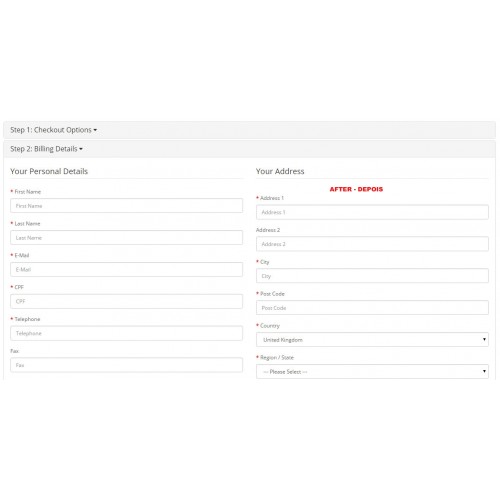500x500 pixels.
Task: Click the caret icon beside Billing Details
Action: (x=81, y=149)
